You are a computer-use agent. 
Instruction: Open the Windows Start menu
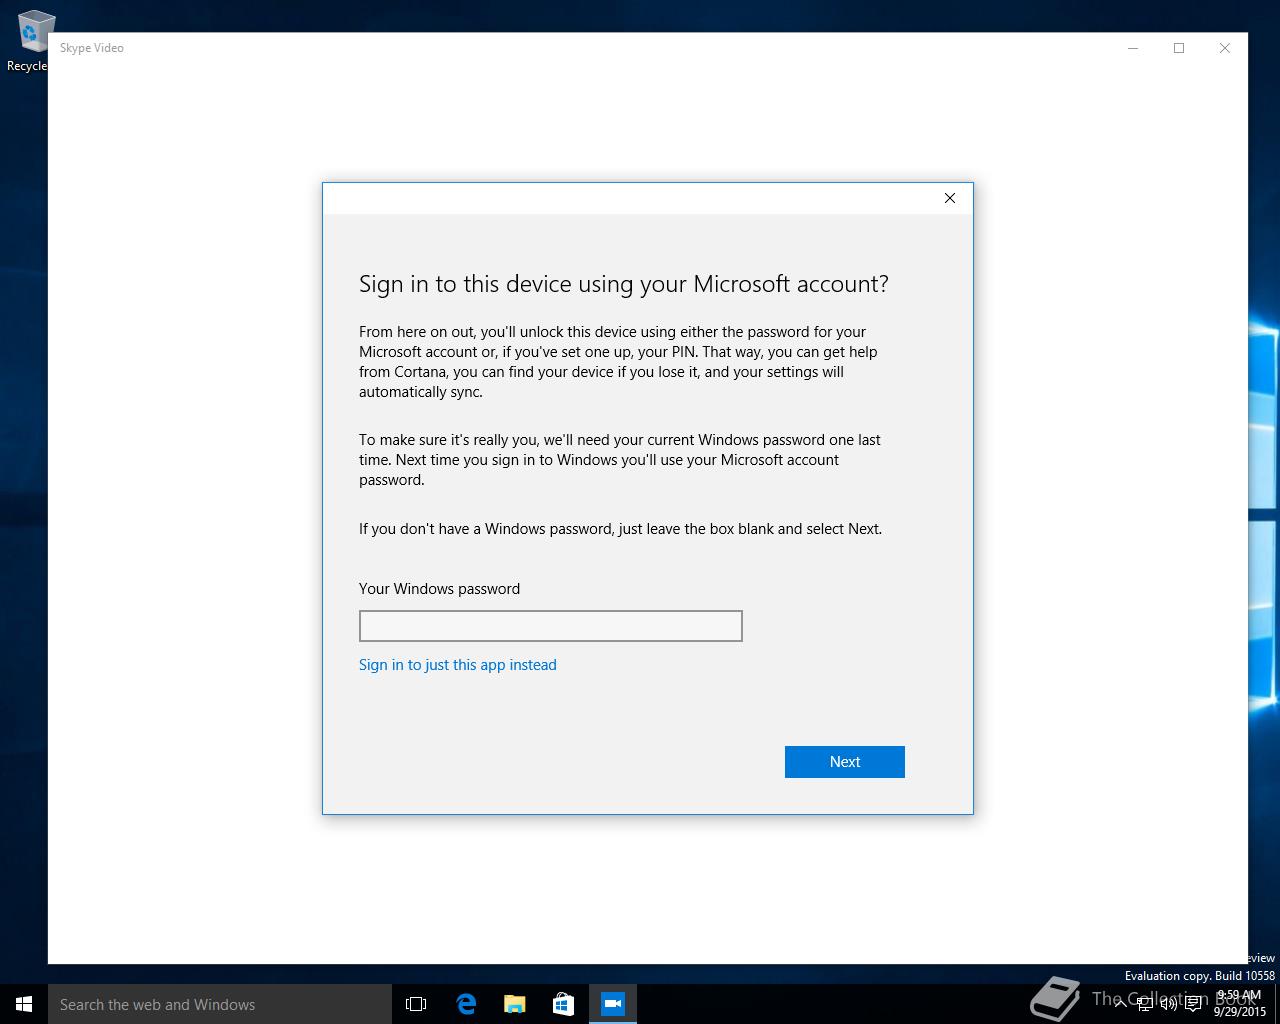coord(24,1004)
